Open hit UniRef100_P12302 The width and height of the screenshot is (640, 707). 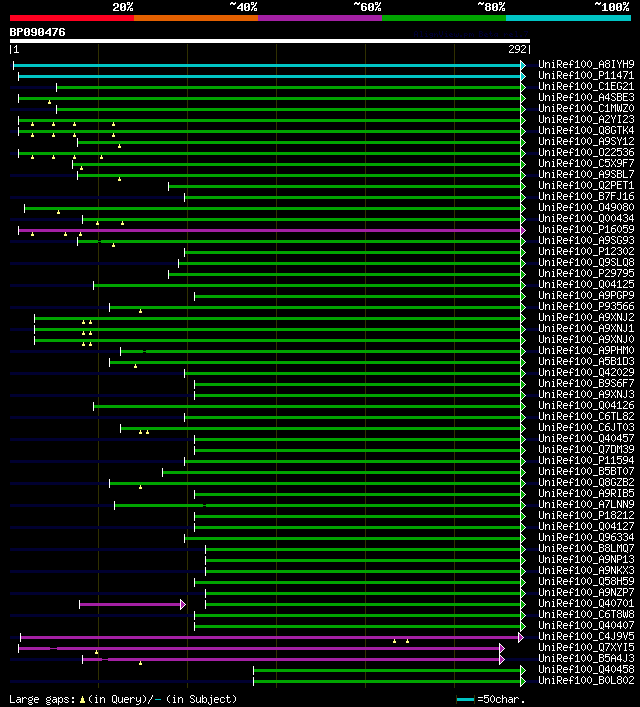click(x=586, y=252)
